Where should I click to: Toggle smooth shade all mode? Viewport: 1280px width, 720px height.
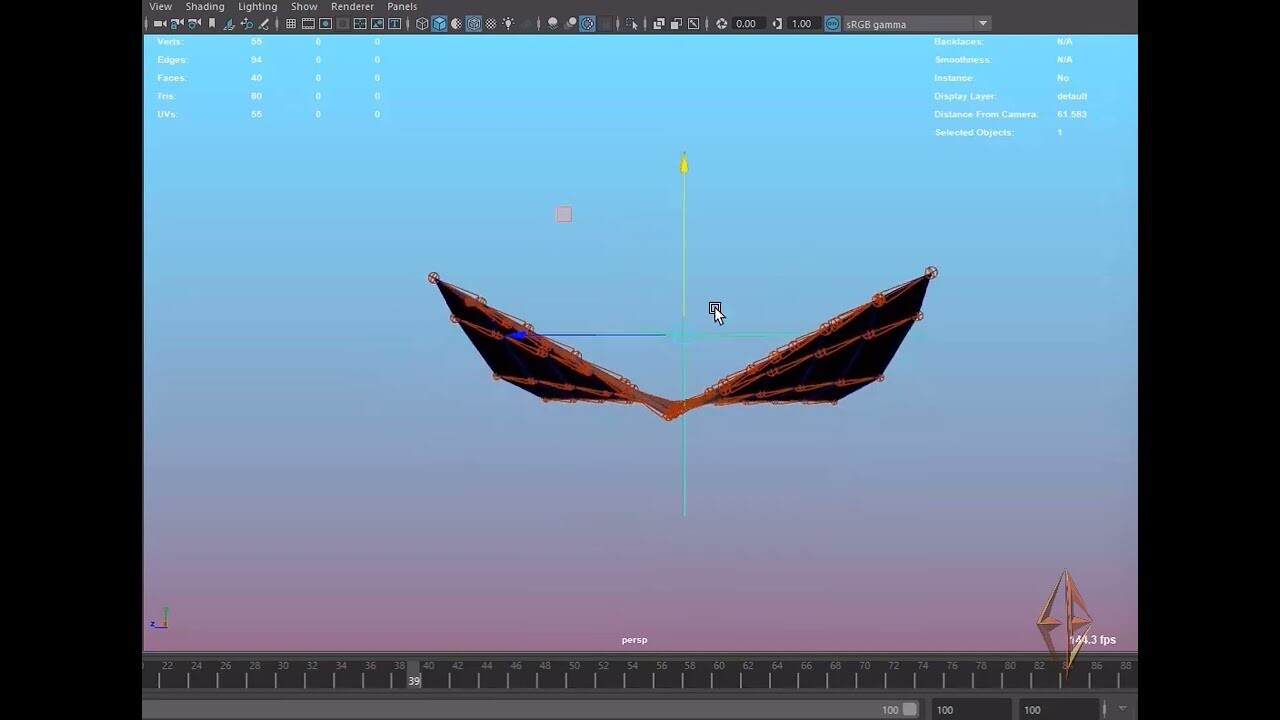click(437, 24)
